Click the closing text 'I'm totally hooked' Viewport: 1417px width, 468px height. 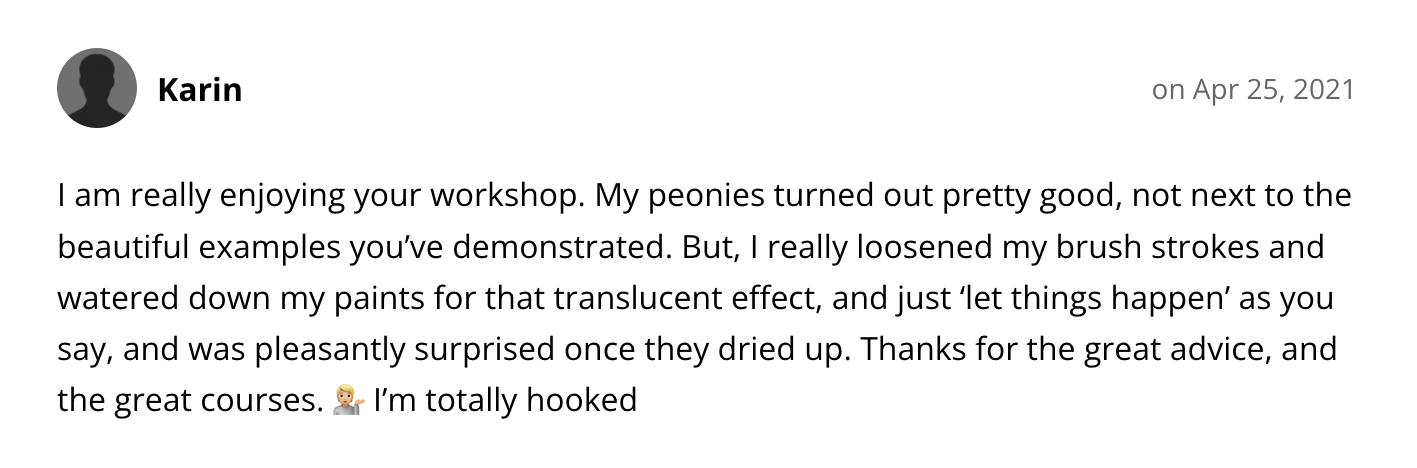(x=505, y=402)
